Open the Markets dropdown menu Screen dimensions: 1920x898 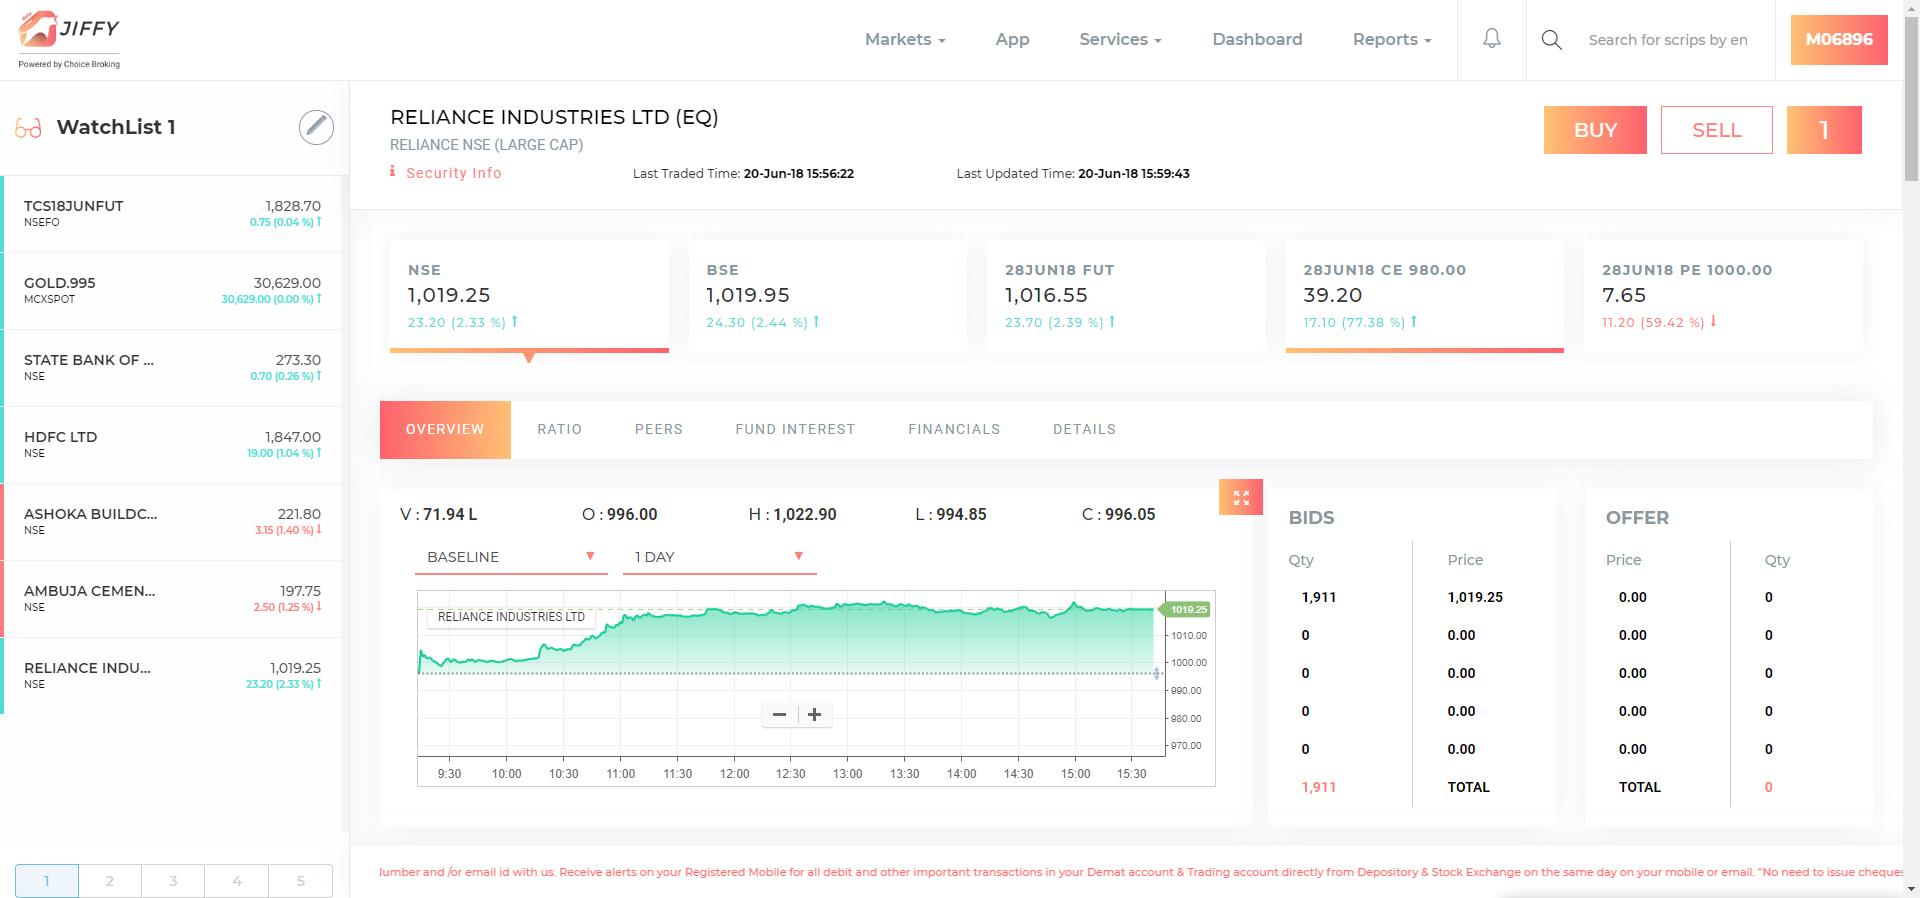(x=905, y=40)
